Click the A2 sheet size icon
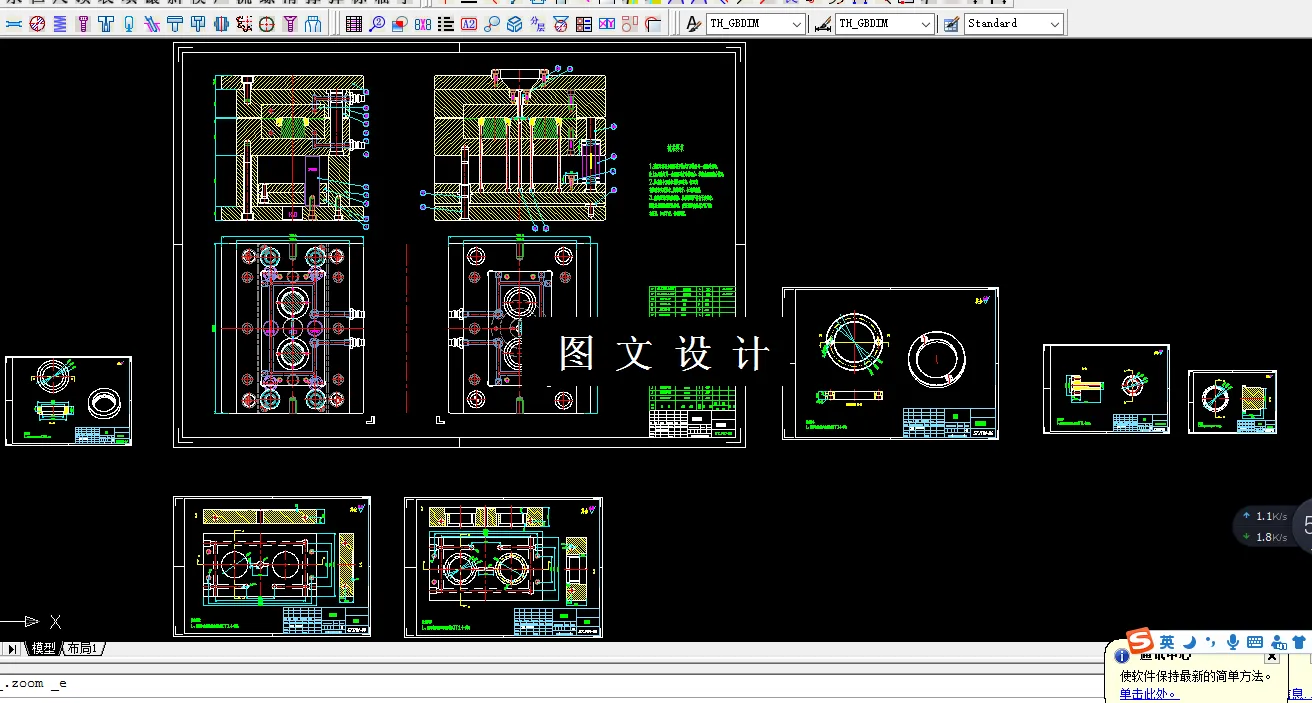Screen dimensions: 1312x703 469,23
